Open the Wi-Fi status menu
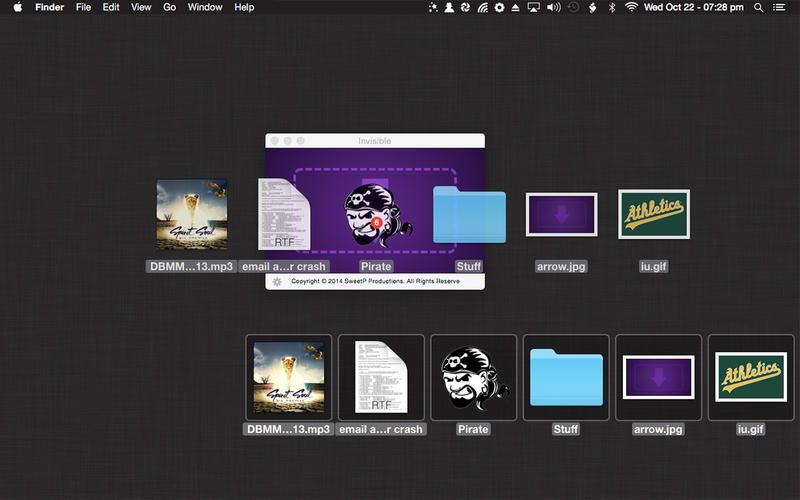 (631, 7)
